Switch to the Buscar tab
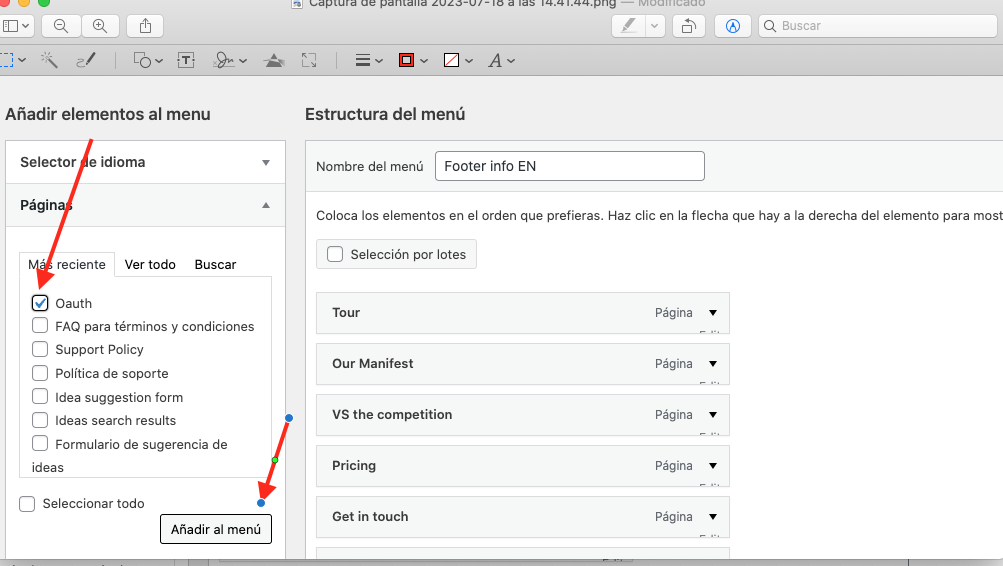 215,265
